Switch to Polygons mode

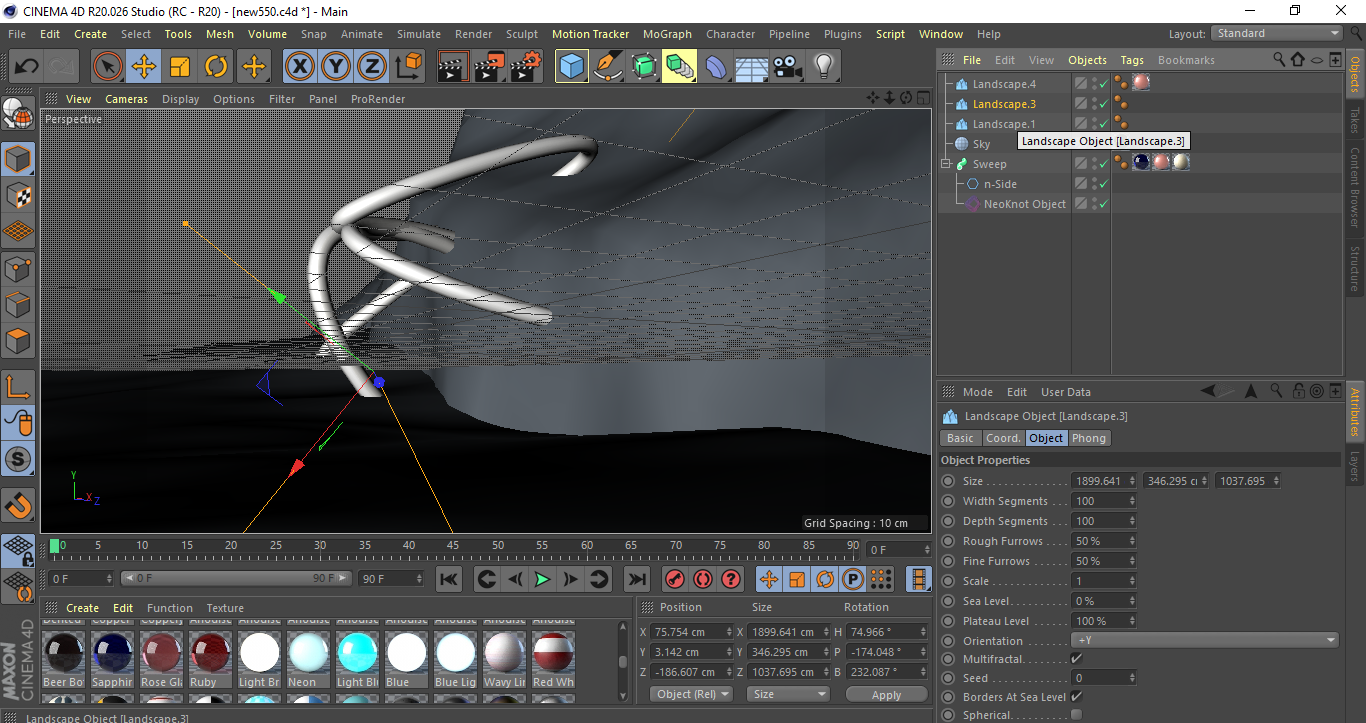[x=18, y=341]
